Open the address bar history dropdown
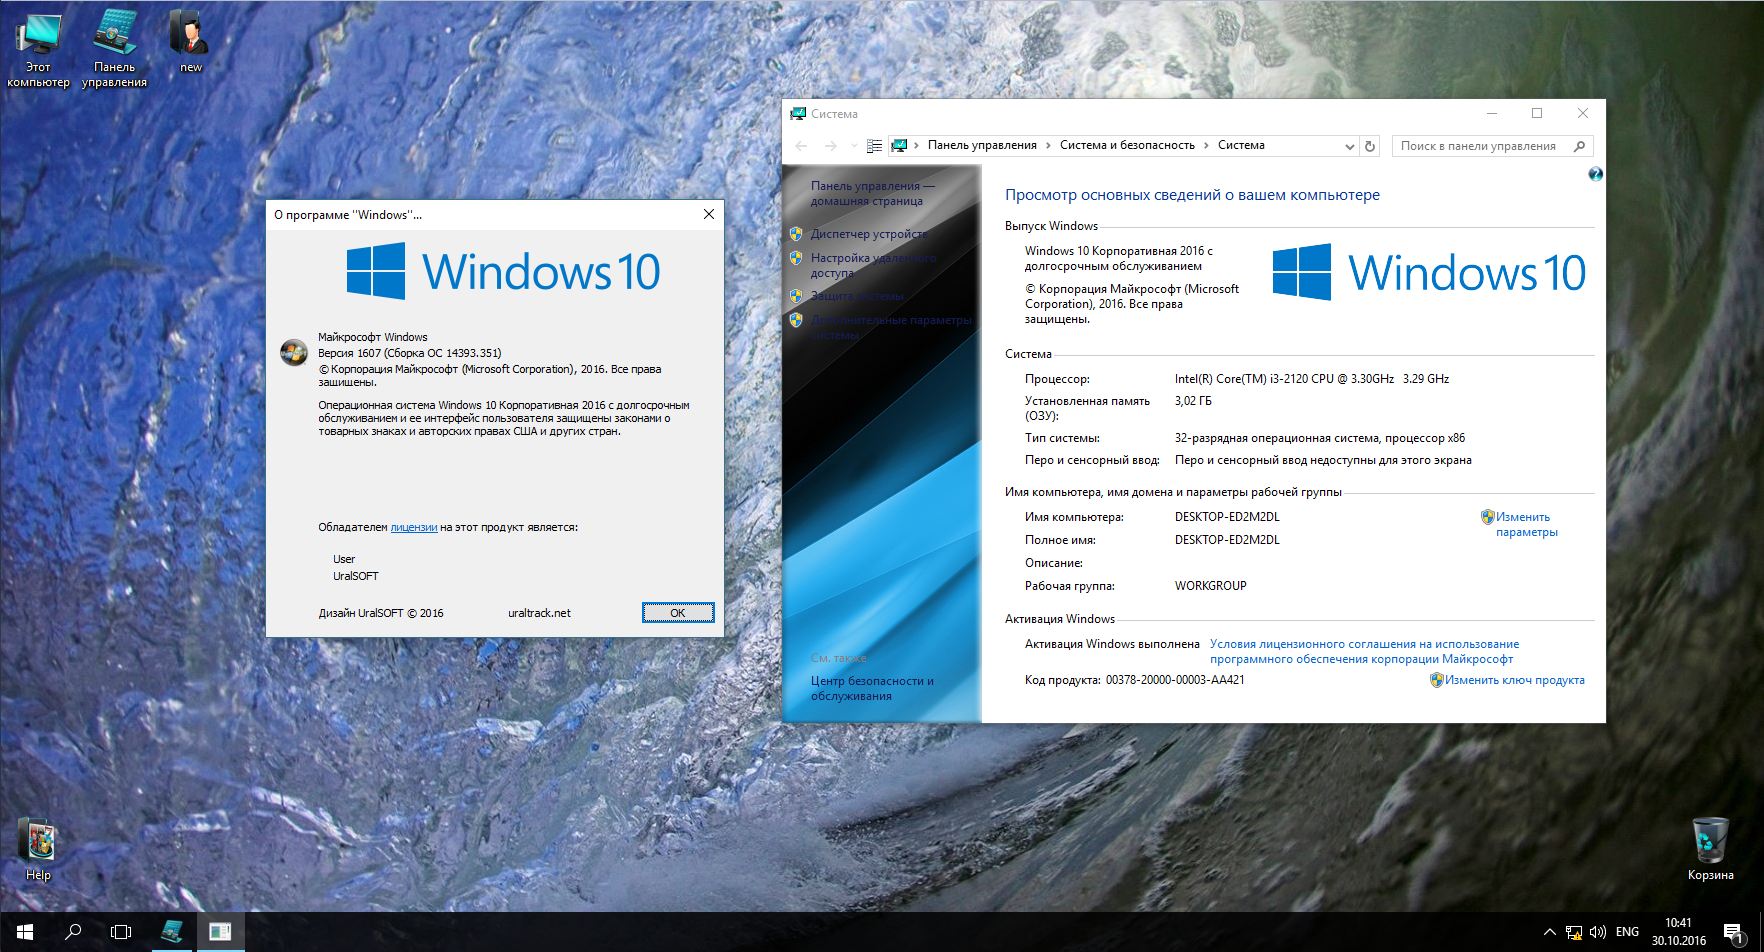The width and height of the screenshot is (1764, 952). (x=1349, y=146)
